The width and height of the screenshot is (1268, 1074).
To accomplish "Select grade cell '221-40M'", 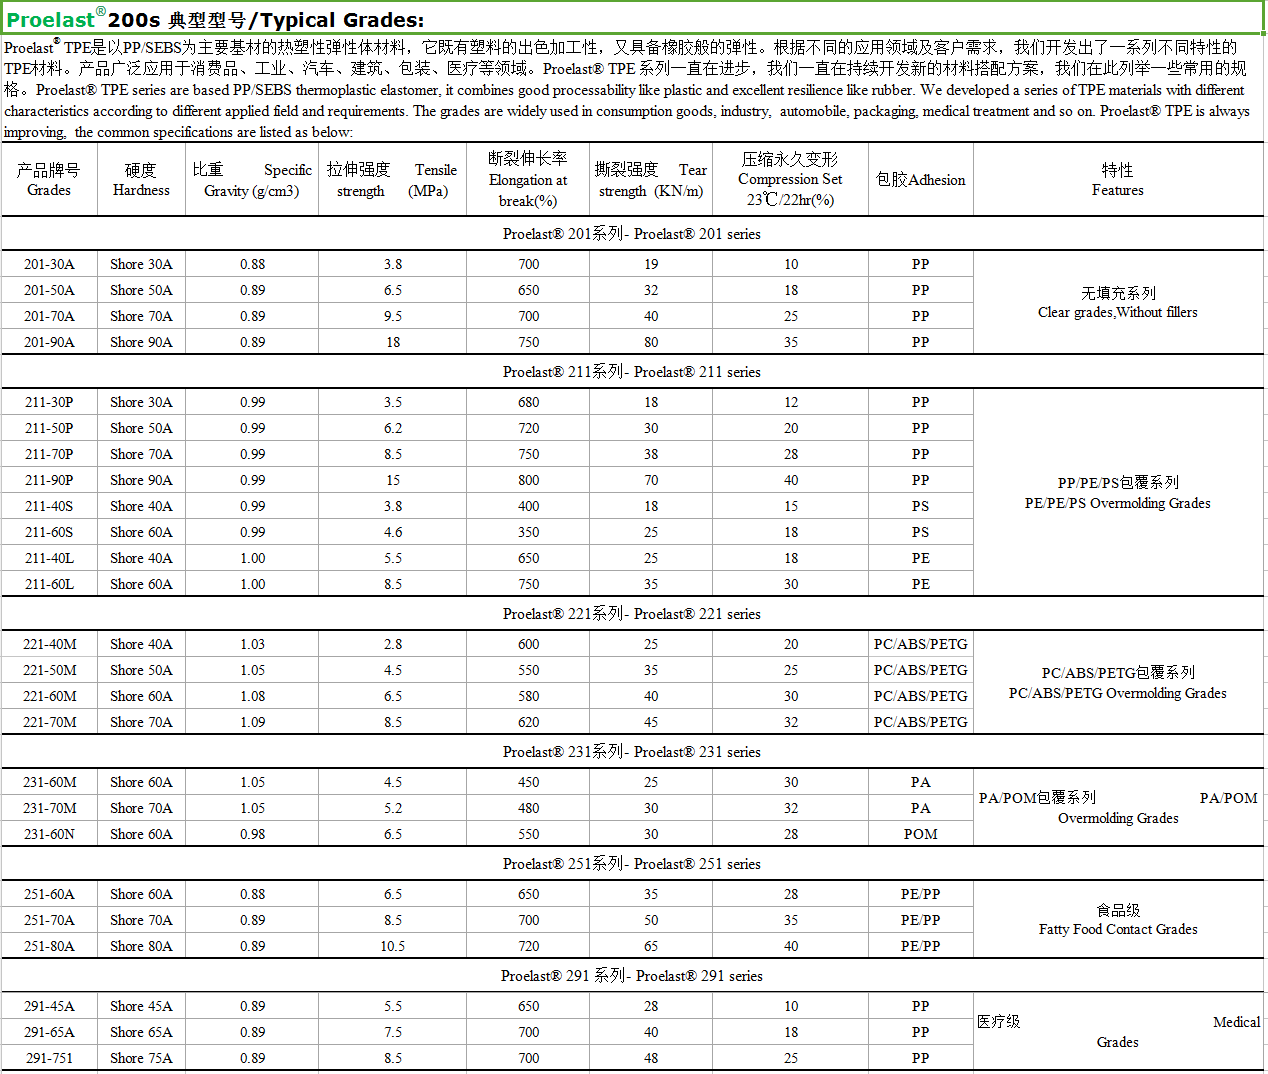I will 49,644.
